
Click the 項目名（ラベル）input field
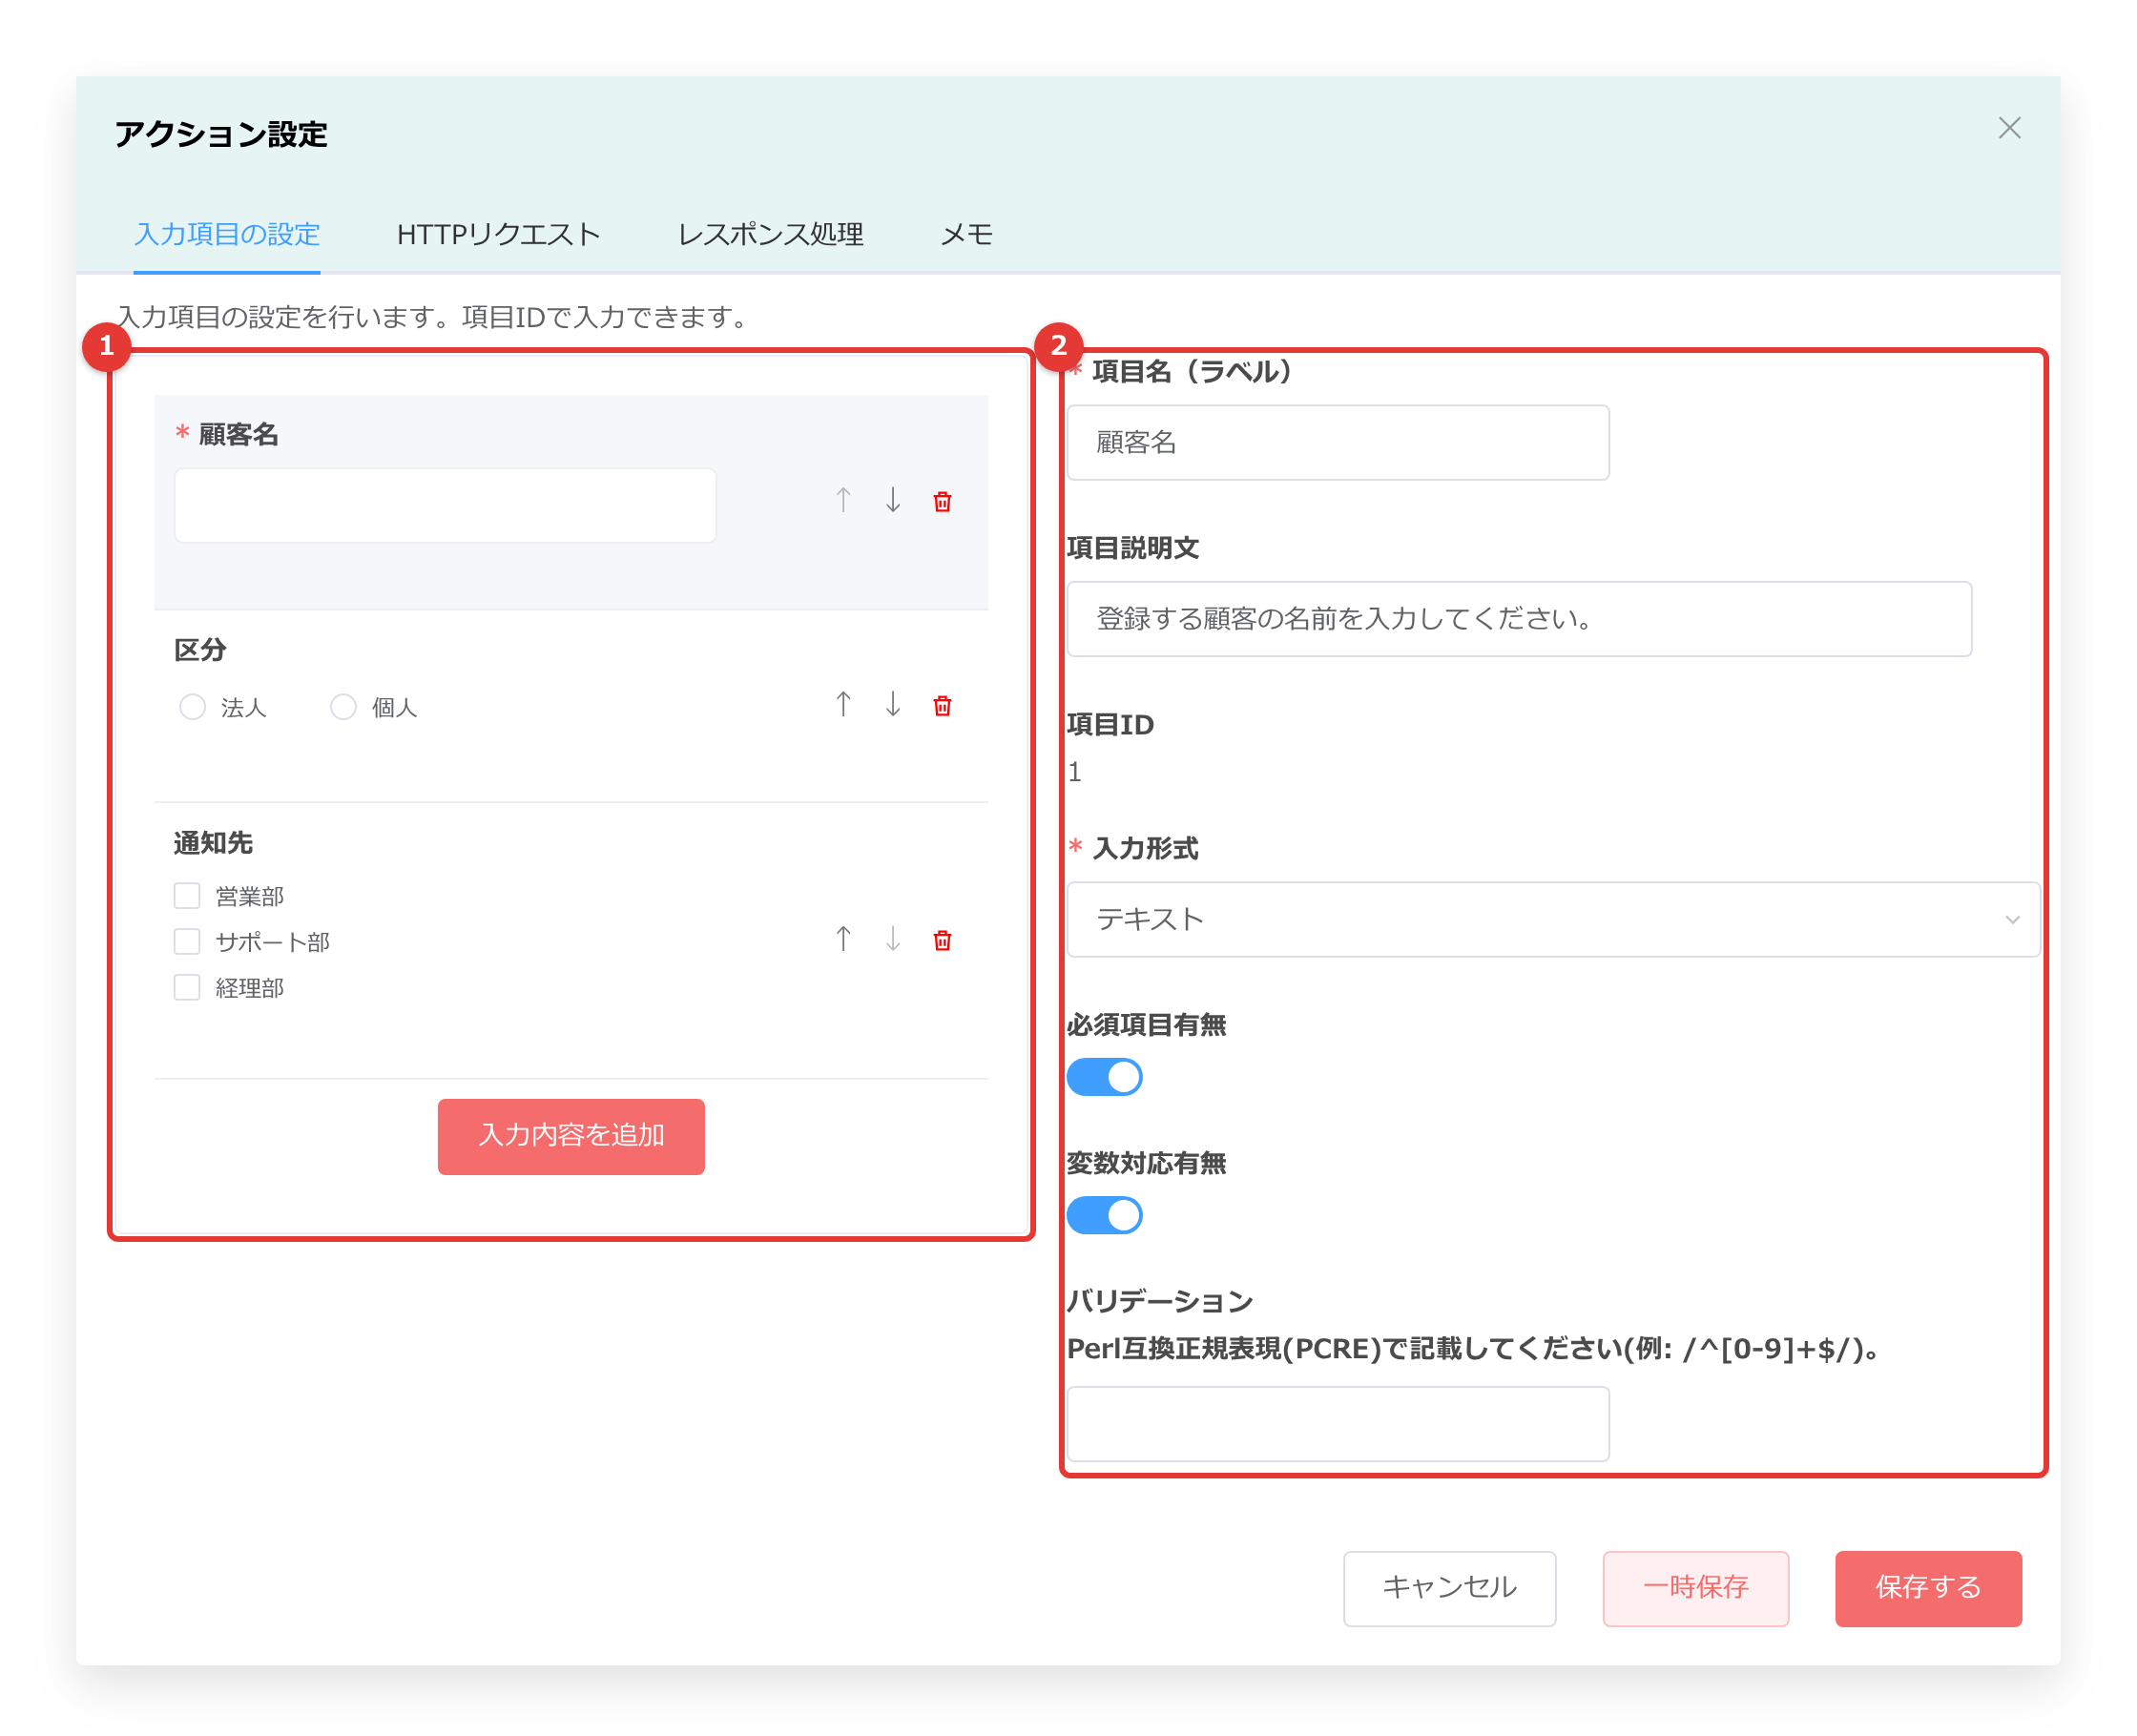(1338, 442)
